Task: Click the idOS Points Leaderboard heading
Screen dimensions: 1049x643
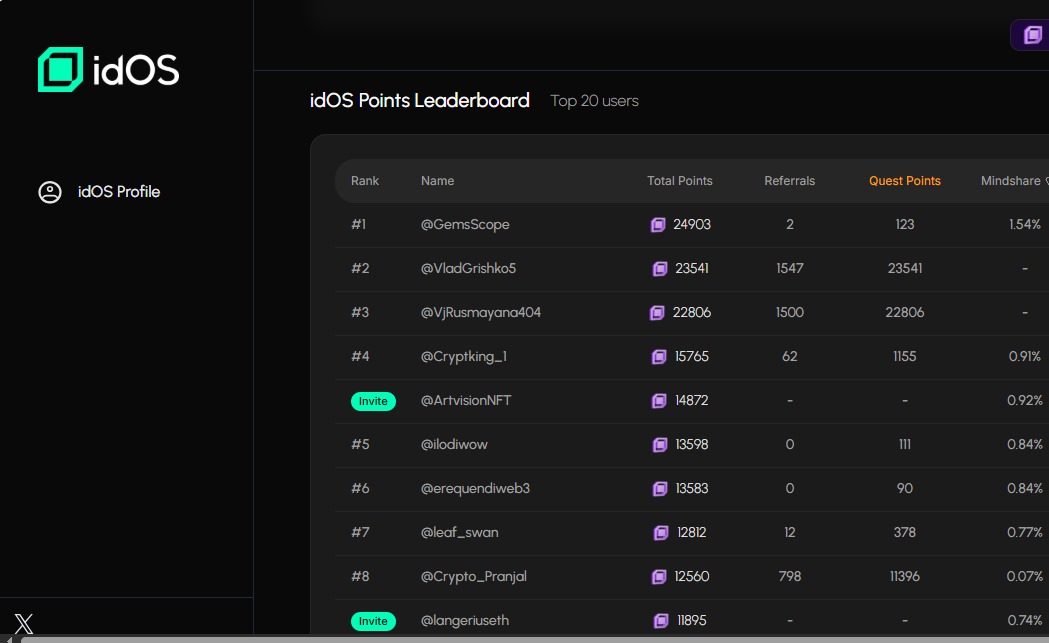Action: (x=419, y=101)
